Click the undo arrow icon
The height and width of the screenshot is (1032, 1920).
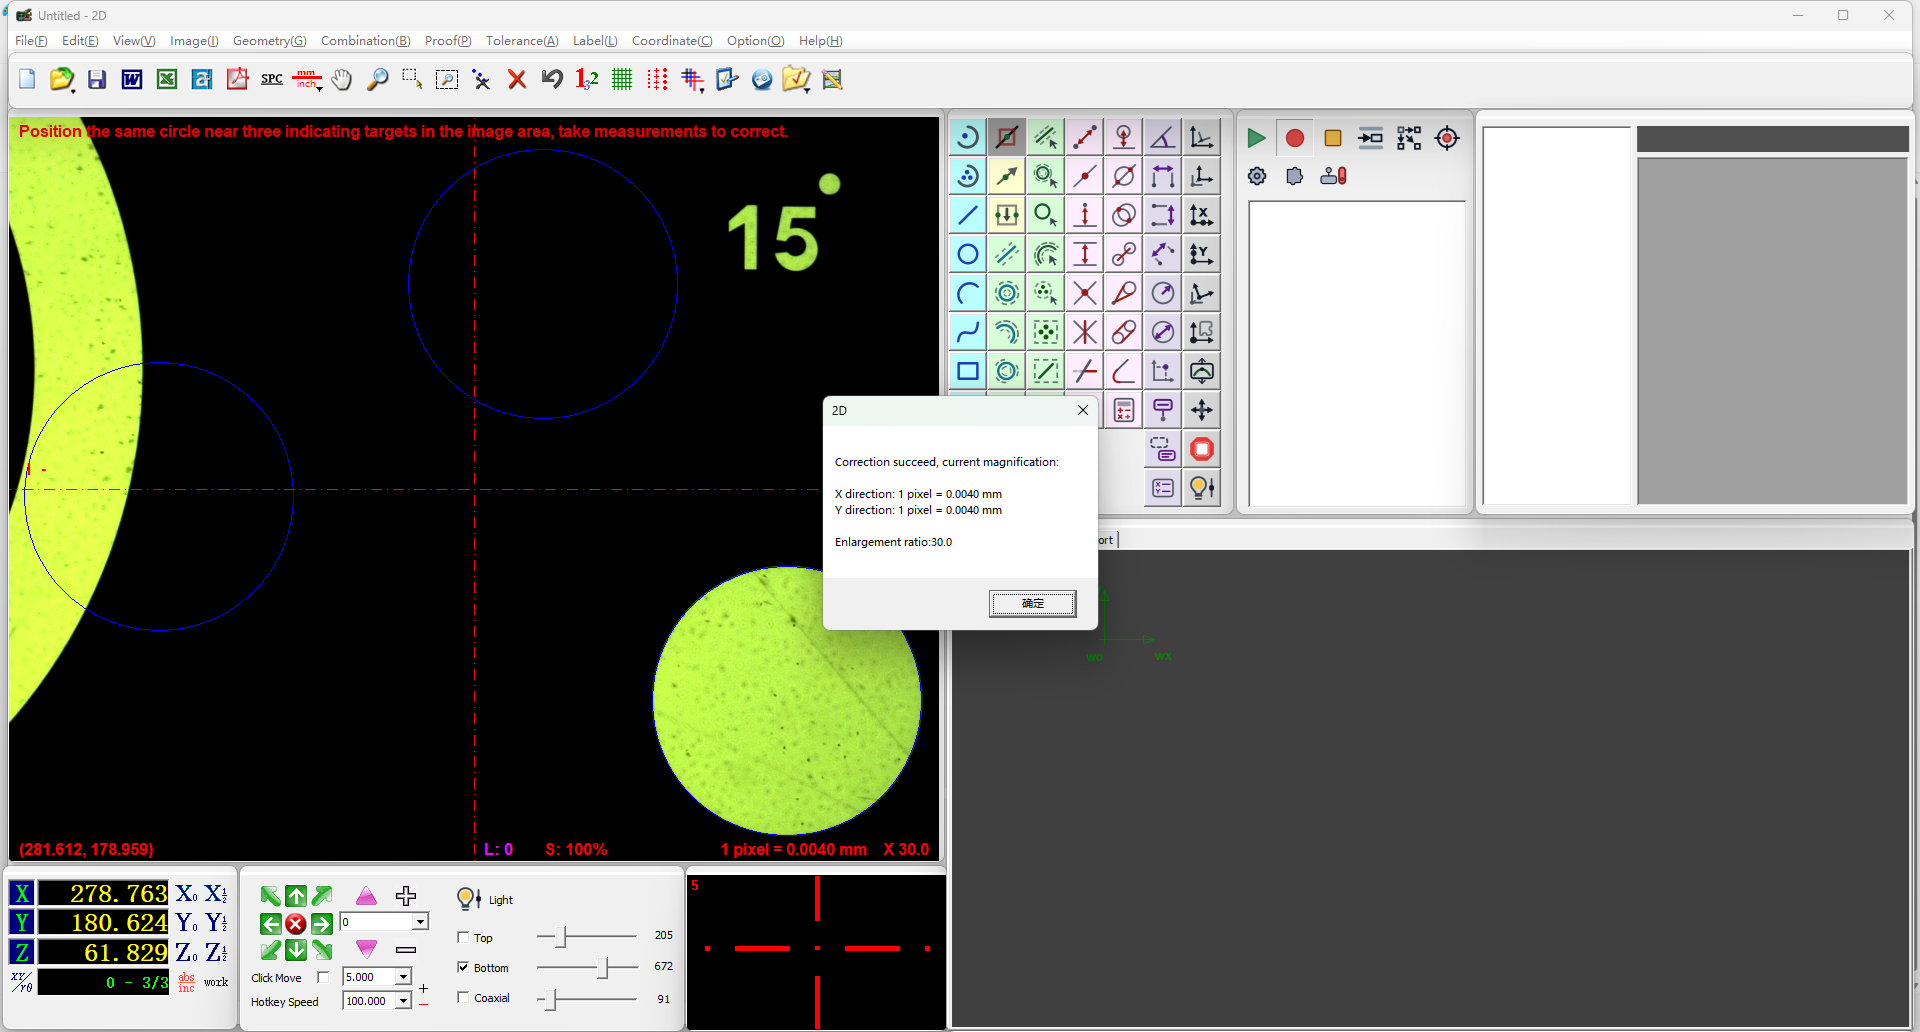coord(552,80)
